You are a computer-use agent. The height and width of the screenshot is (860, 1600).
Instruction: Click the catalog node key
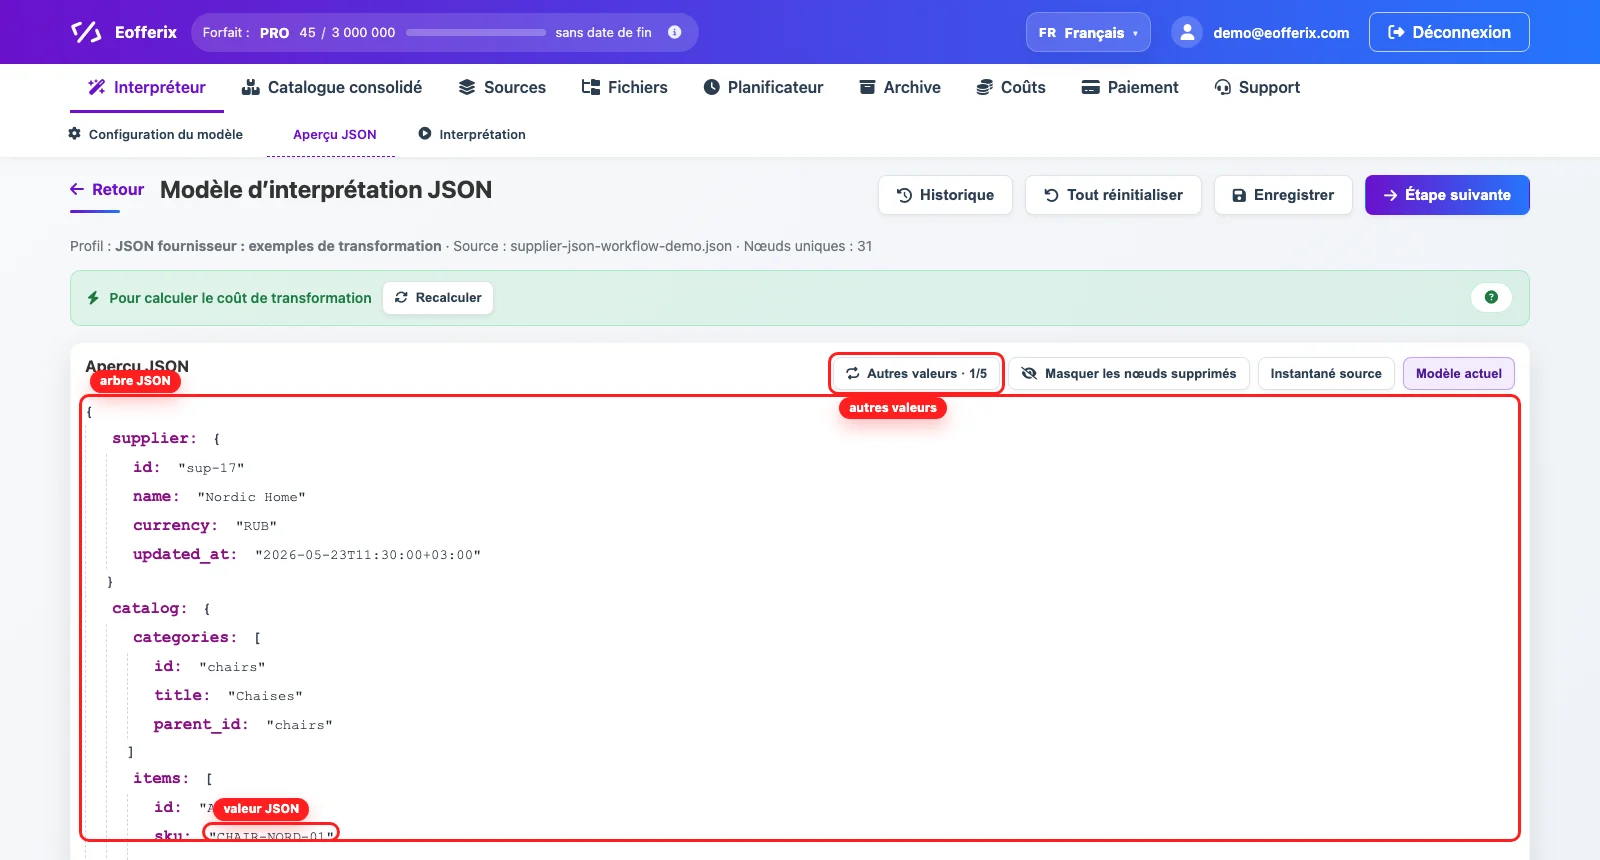tap(149, 608)
